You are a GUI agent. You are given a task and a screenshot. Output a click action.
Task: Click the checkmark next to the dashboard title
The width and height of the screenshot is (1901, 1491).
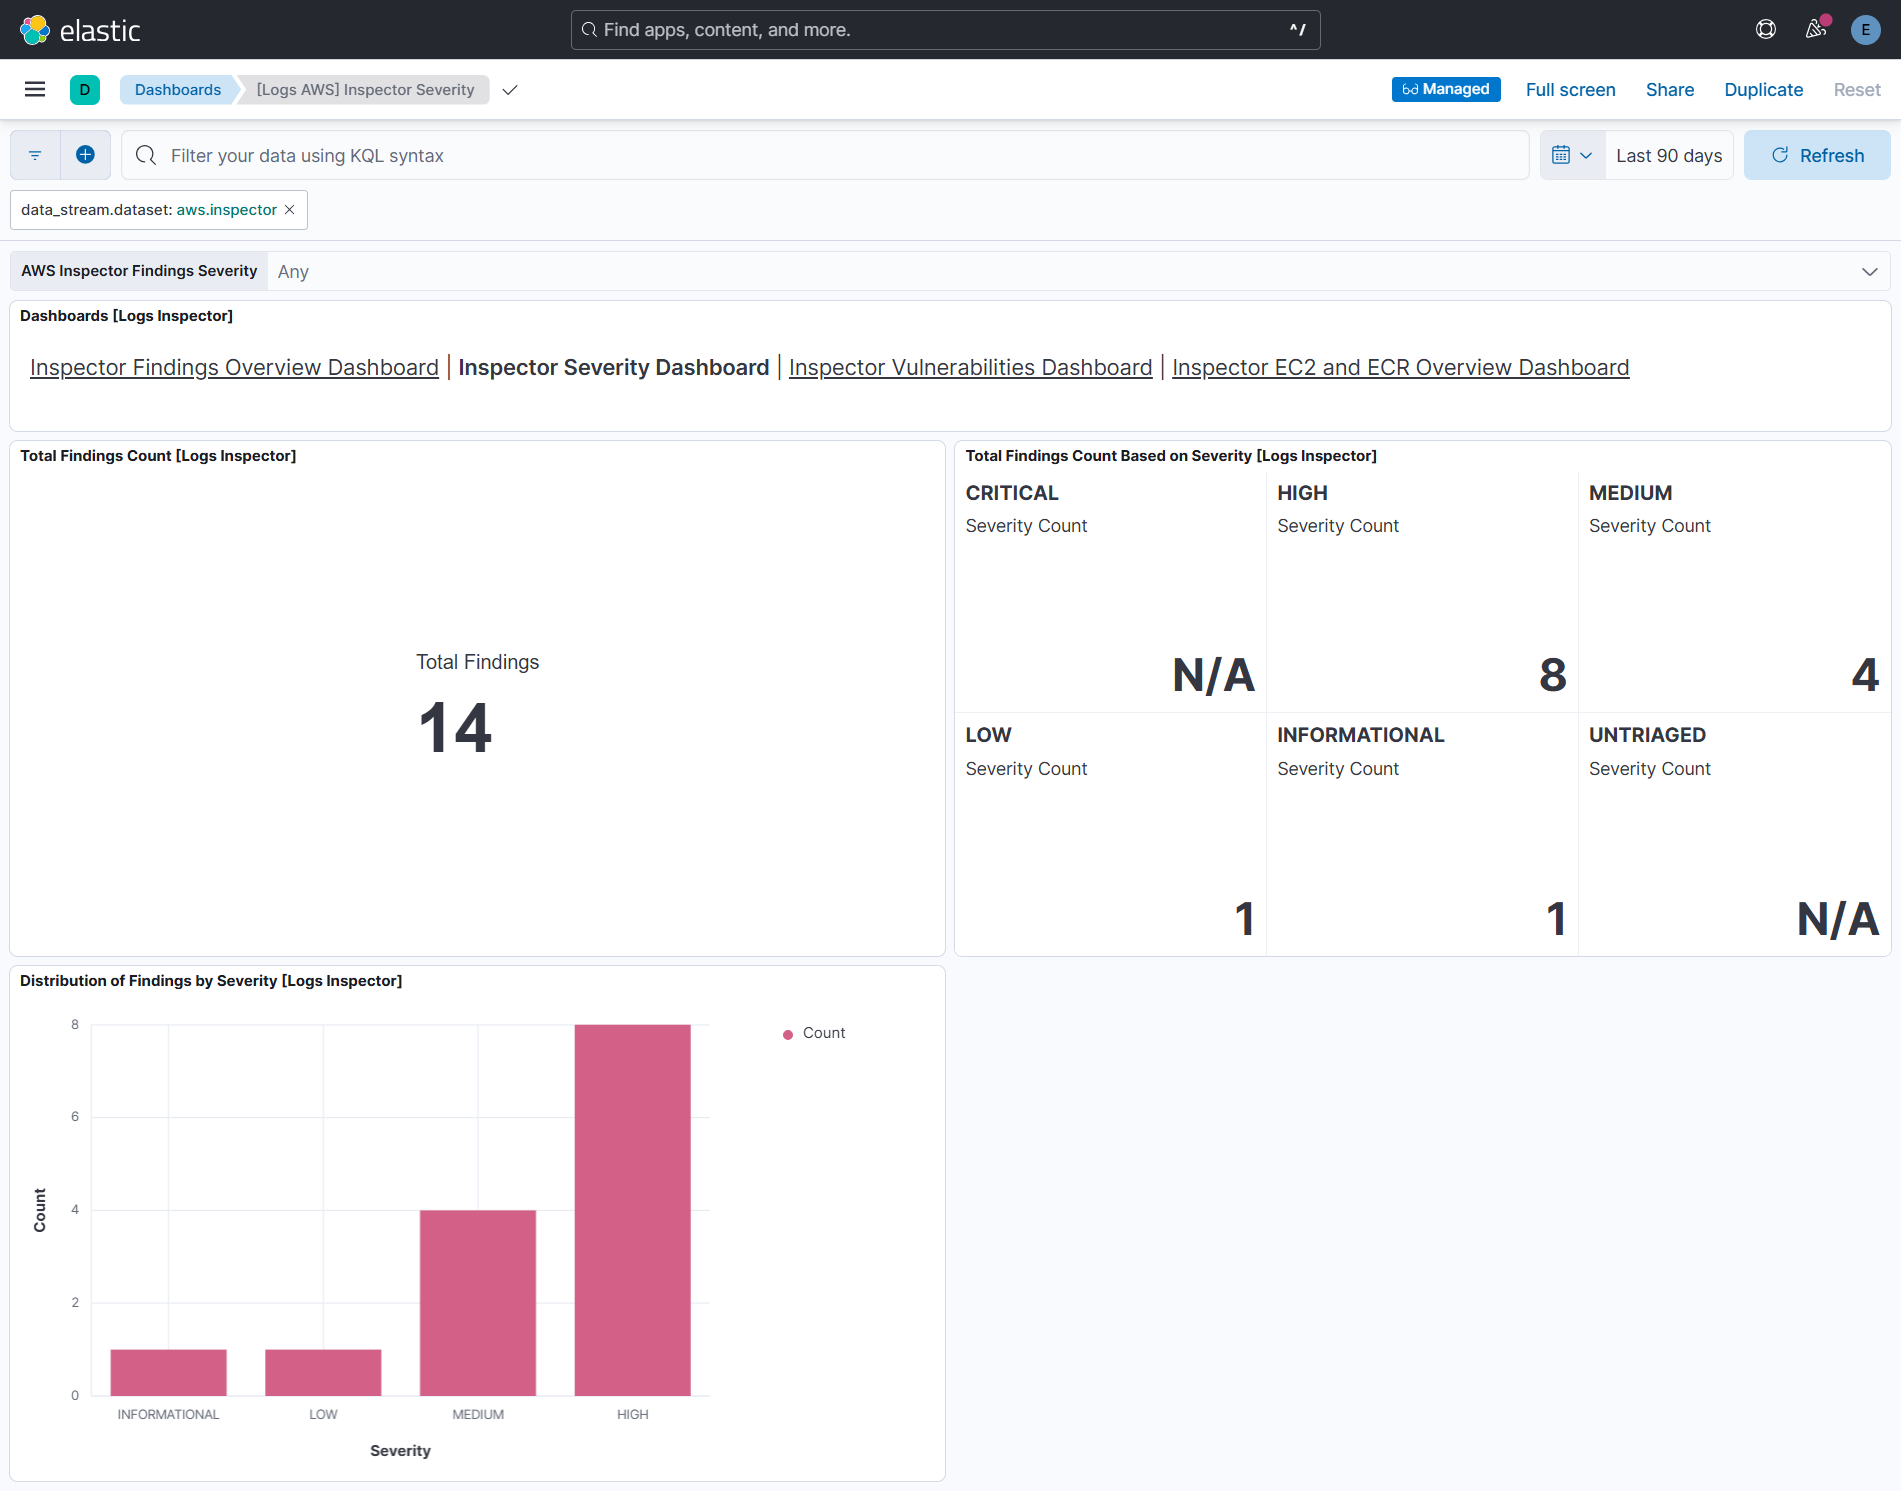[x=510, y=89]
